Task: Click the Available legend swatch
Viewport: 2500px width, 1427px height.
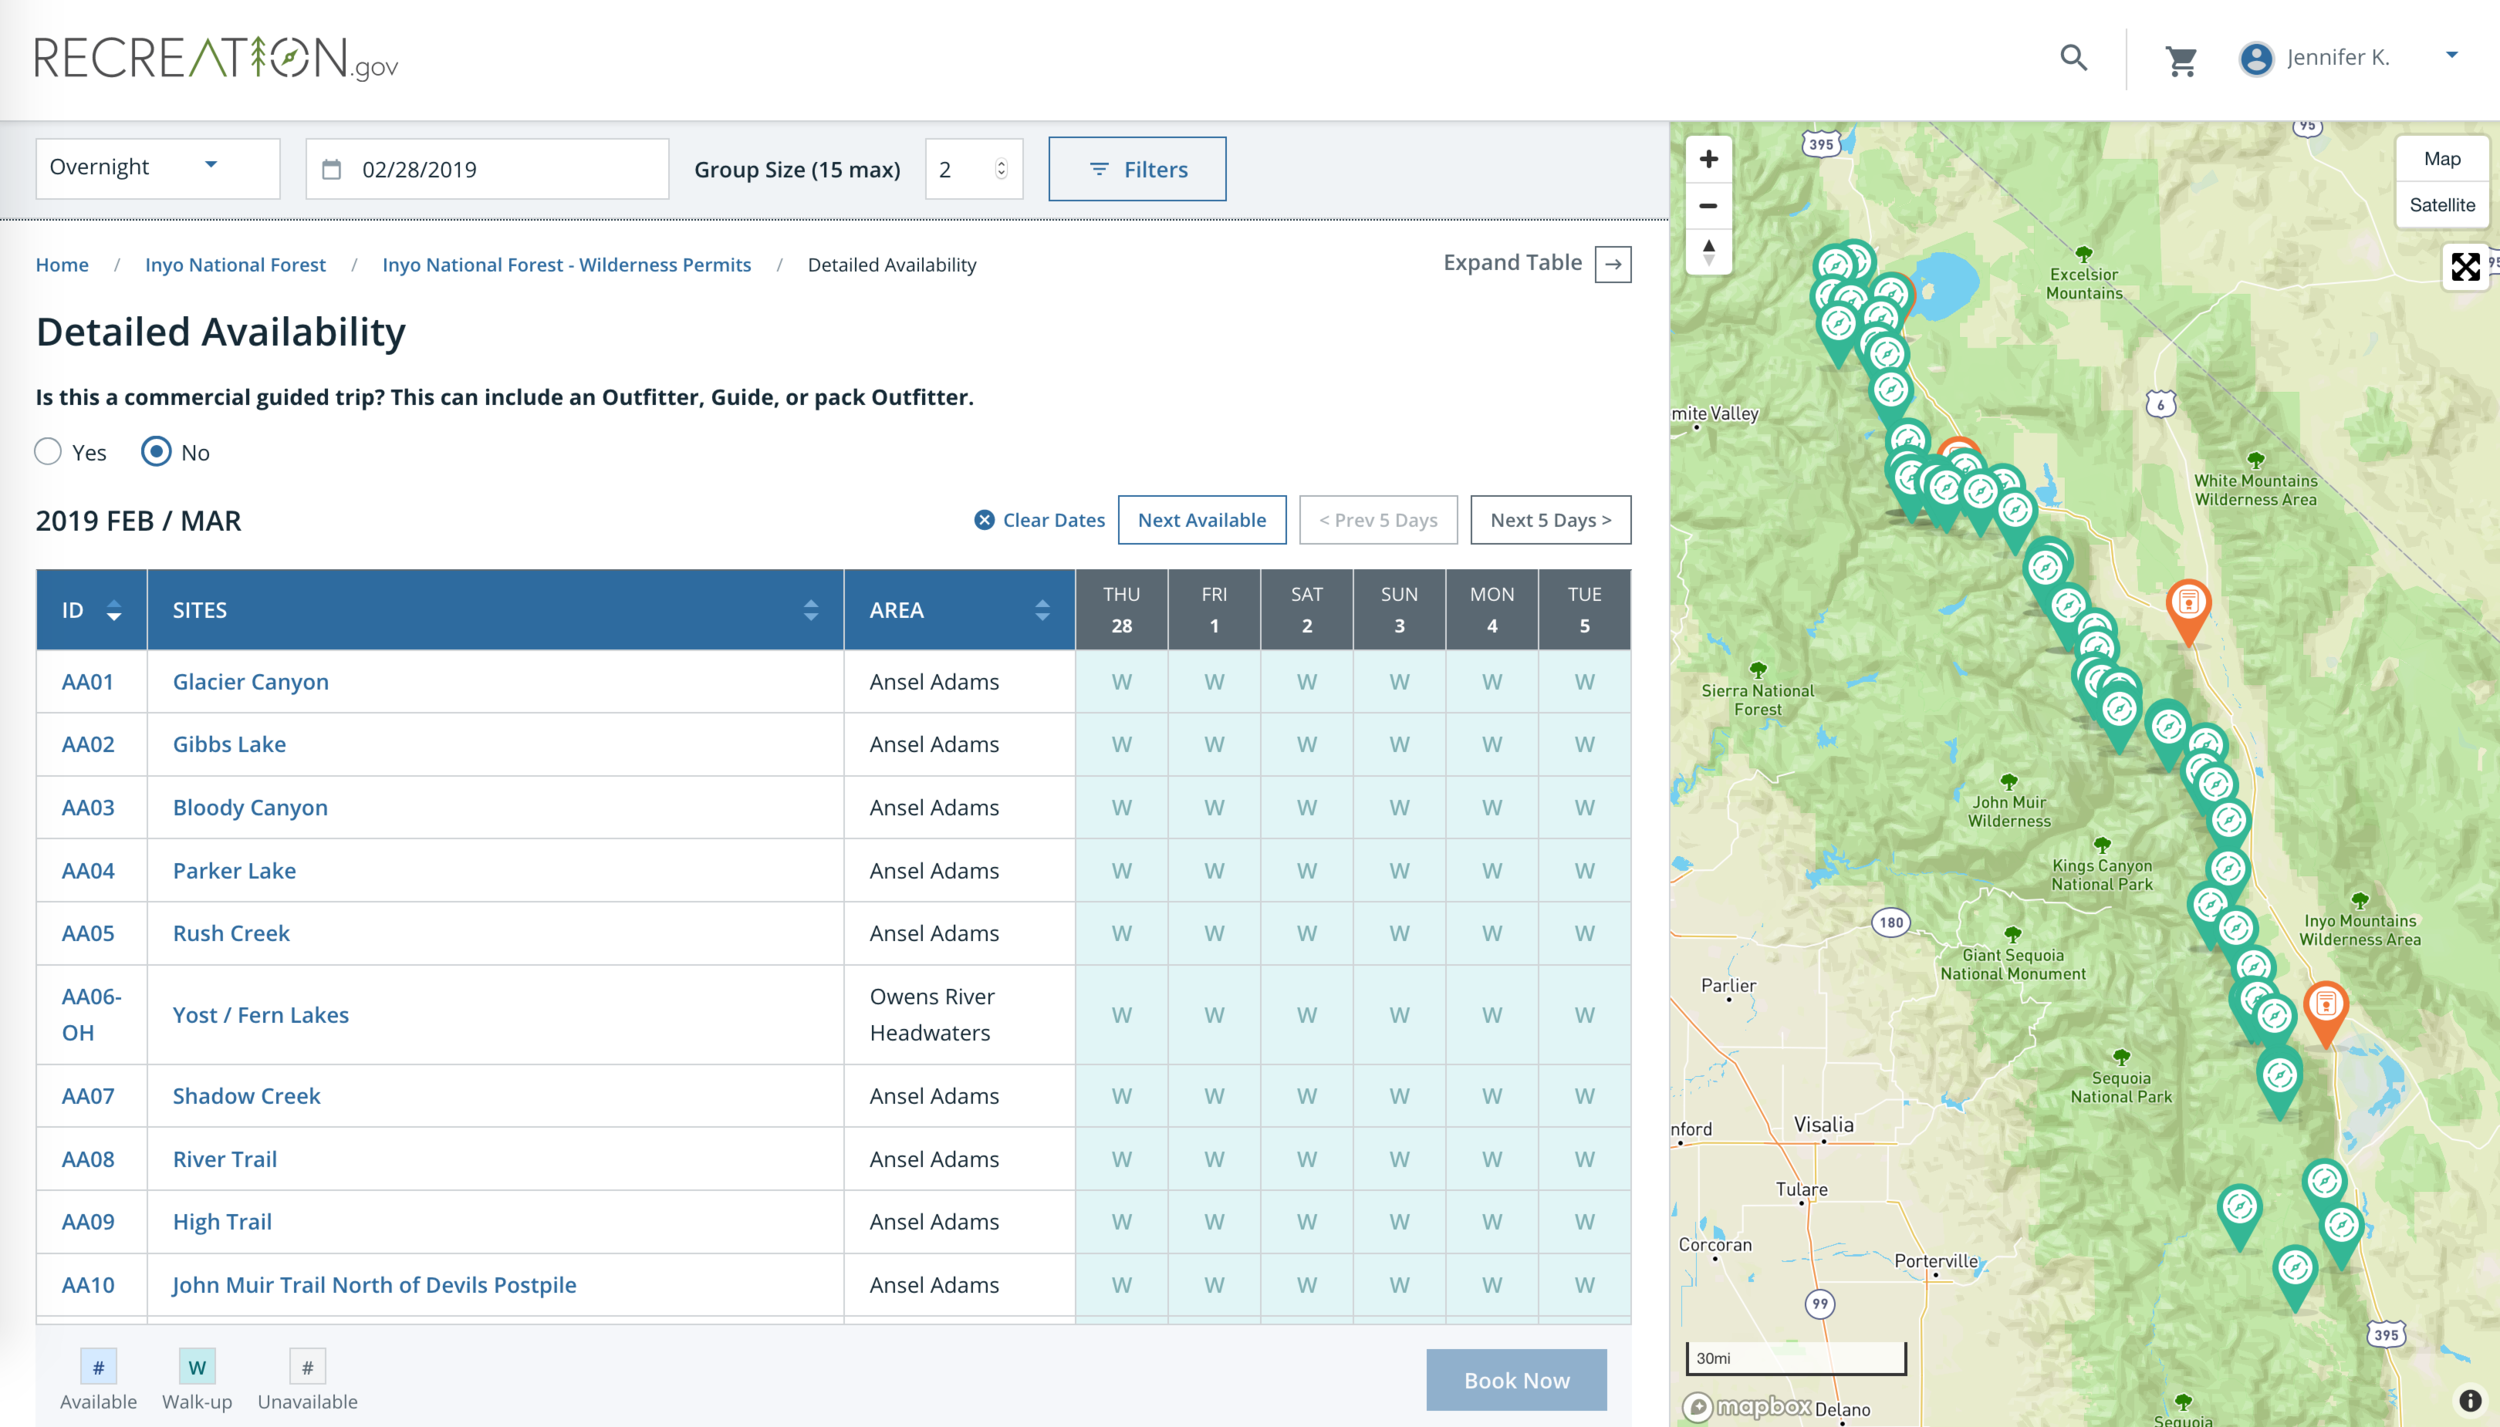Action: [x=98, y=1367]
